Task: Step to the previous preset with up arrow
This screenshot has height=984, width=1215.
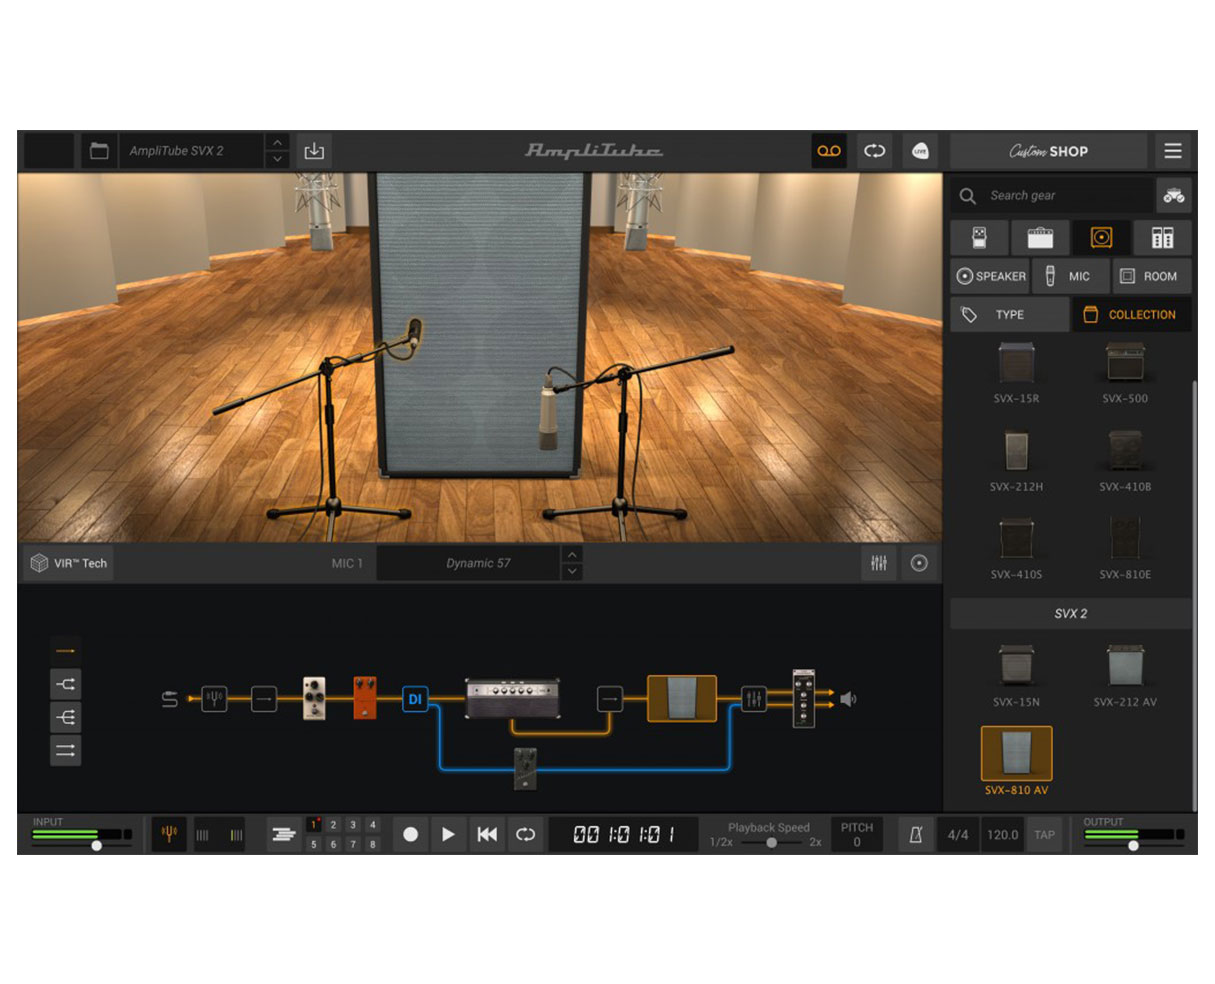Action: tap(278, 142)
